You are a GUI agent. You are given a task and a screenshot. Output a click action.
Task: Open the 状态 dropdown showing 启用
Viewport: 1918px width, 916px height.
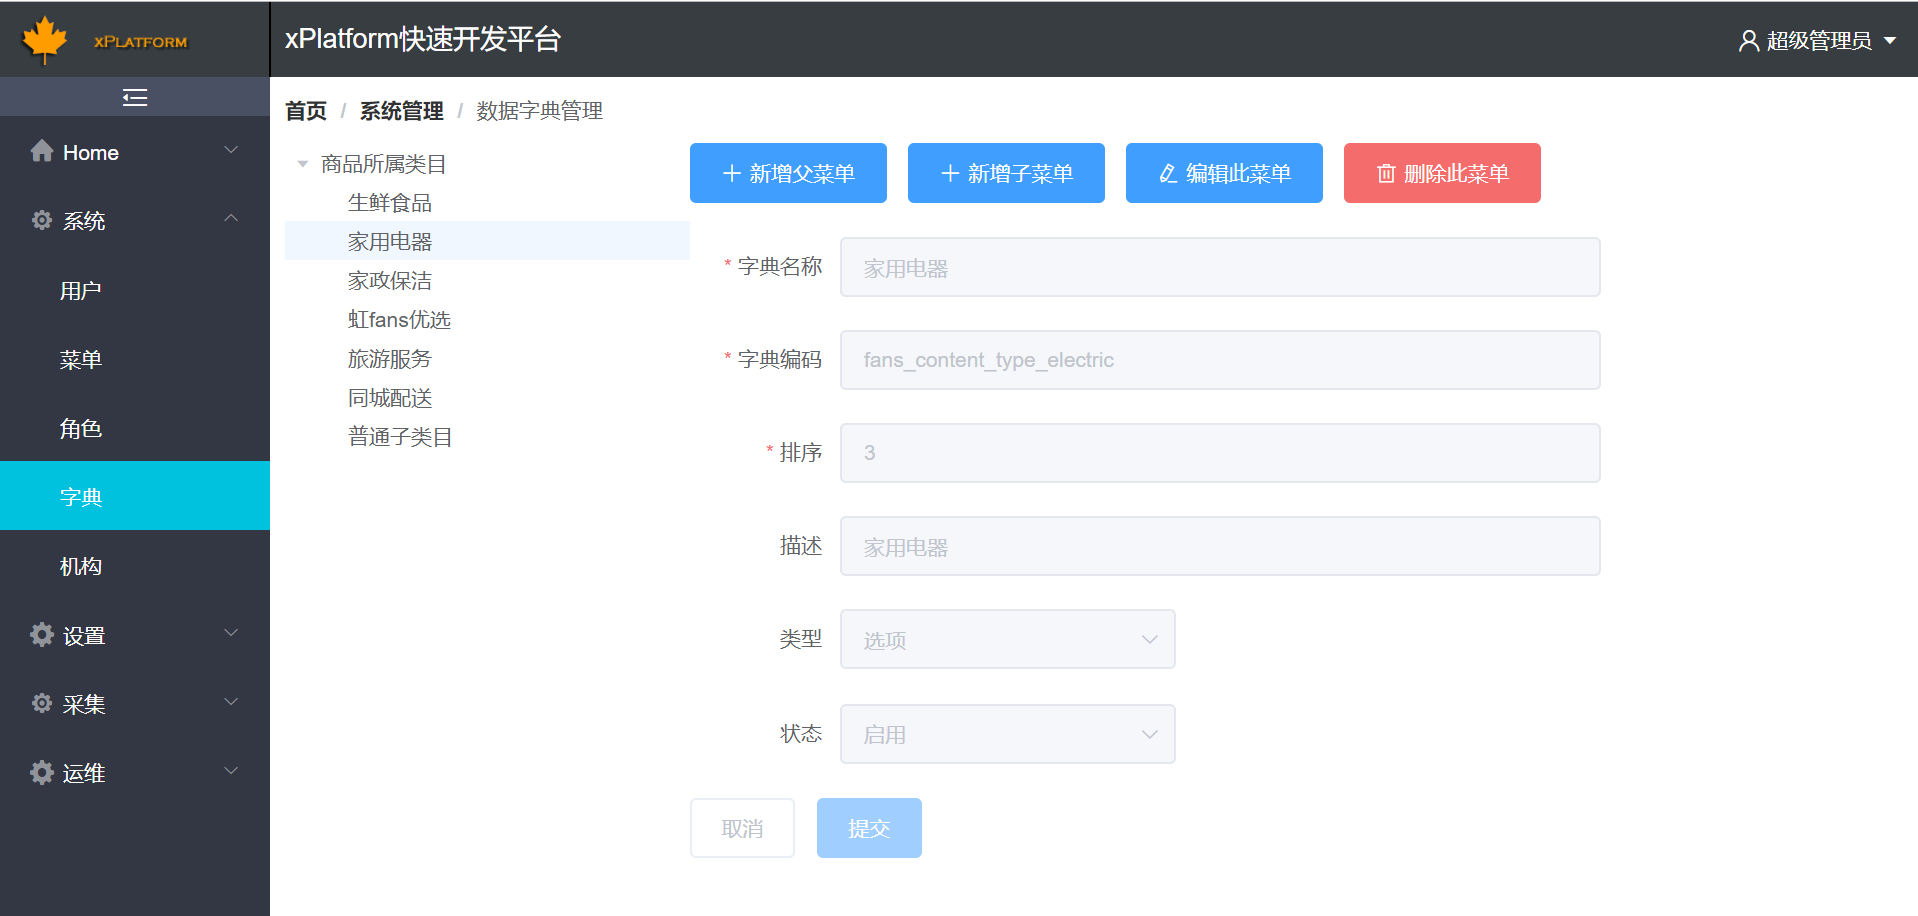[x=1007, y=733]
